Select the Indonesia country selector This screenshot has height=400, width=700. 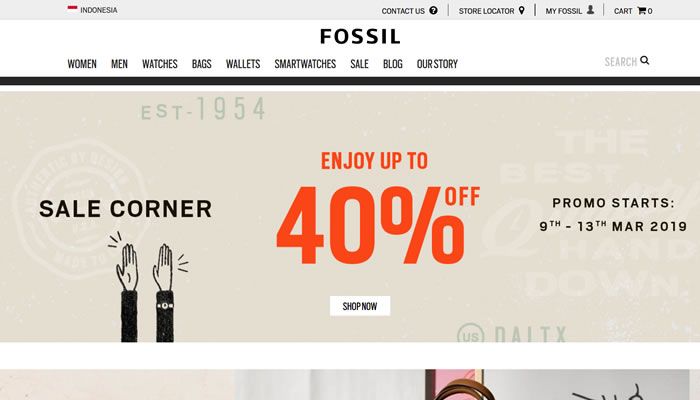(x=92, y=10)
